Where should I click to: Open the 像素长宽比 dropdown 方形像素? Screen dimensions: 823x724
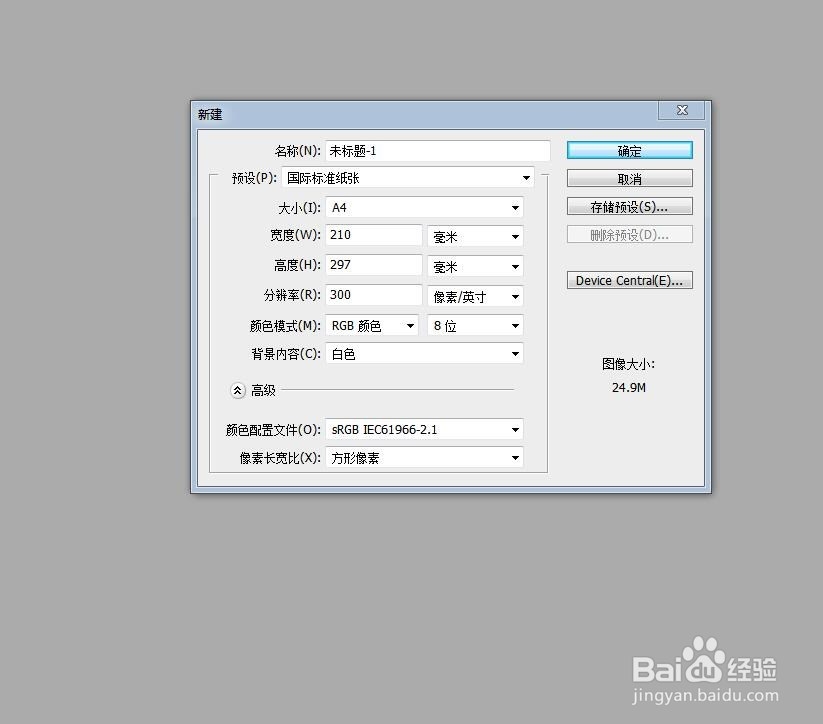point(424,458)
